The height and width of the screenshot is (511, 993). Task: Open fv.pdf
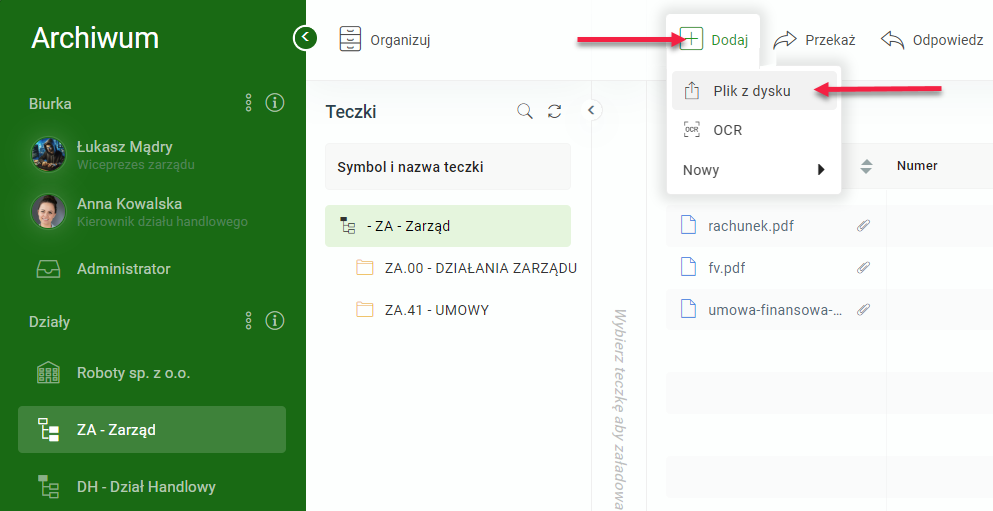[726, 268]
